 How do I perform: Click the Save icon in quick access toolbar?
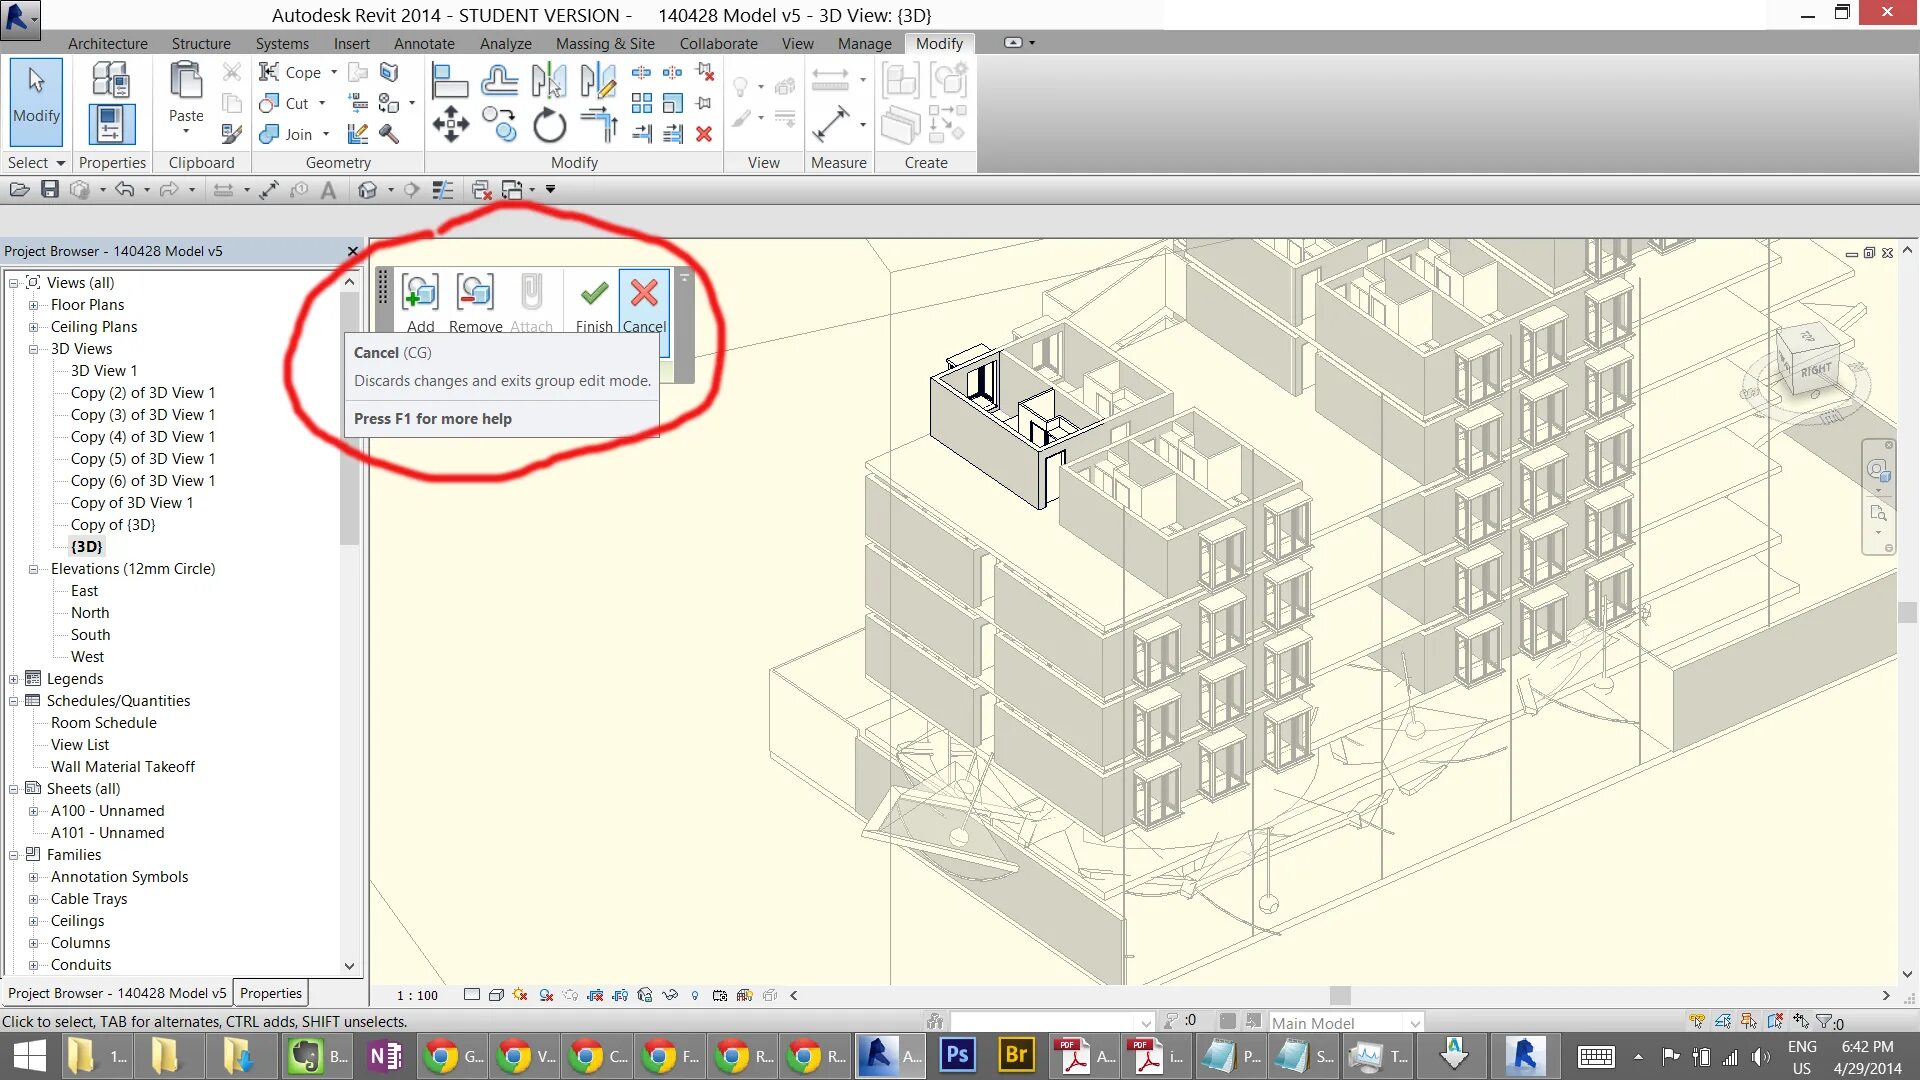50,189
